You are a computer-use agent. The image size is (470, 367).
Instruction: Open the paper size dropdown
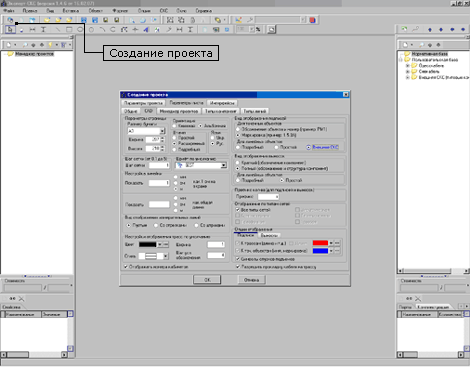[162, 131]
